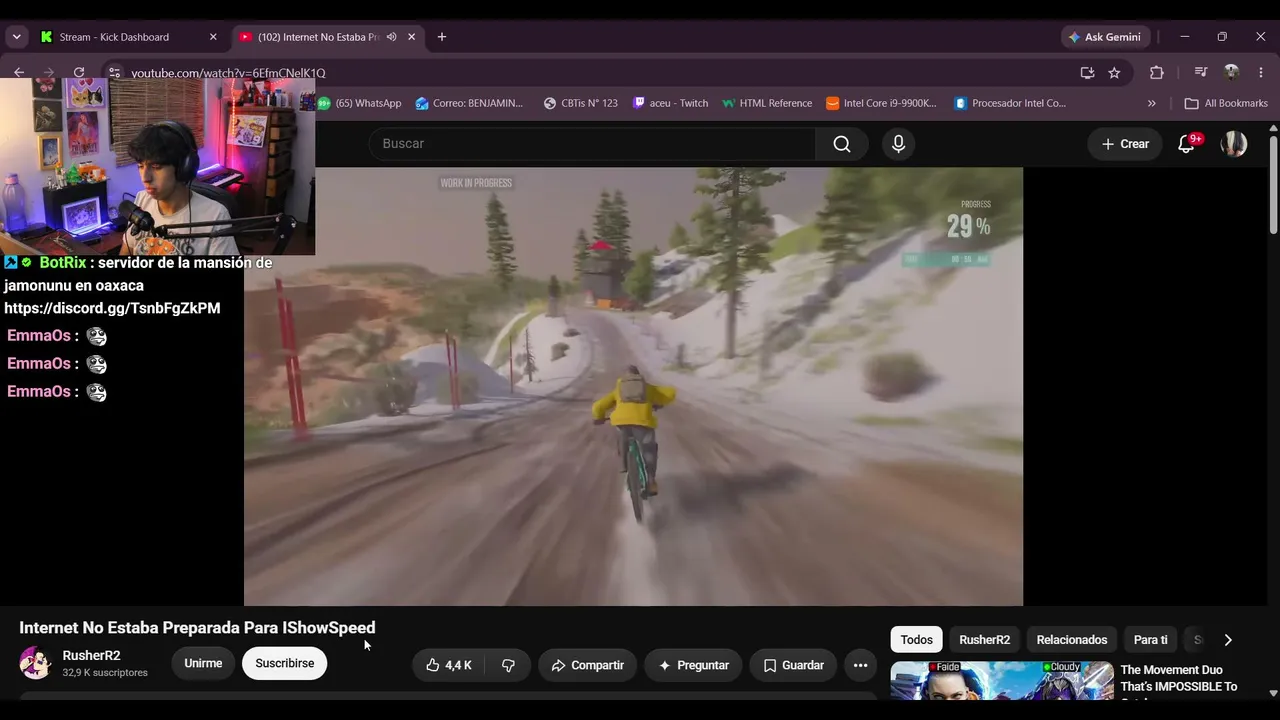This screenshot has height=720, width=1280.
Task: Click the youtube.com address bar URL
Action: click(x=228, y=73)
